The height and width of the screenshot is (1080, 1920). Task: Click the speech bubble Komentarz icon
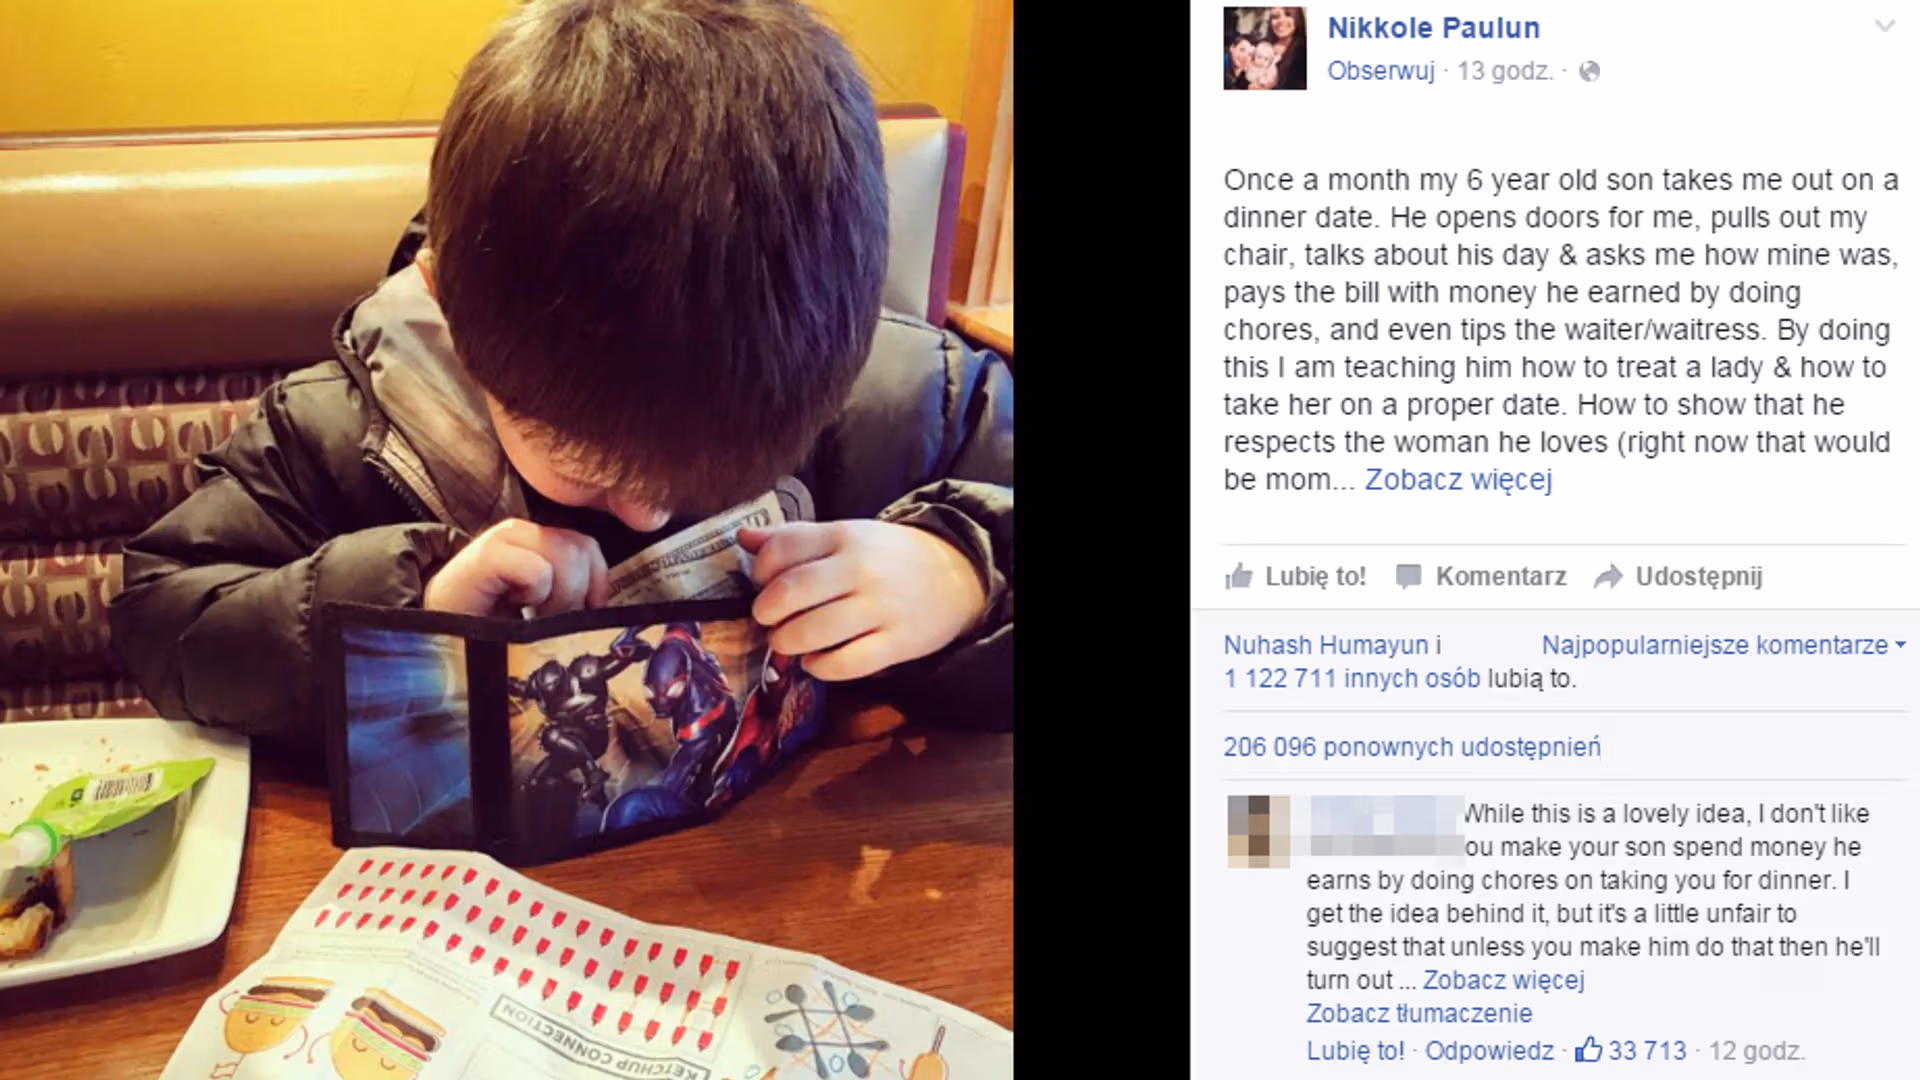pyautogui.click(x=1408, y=576)
